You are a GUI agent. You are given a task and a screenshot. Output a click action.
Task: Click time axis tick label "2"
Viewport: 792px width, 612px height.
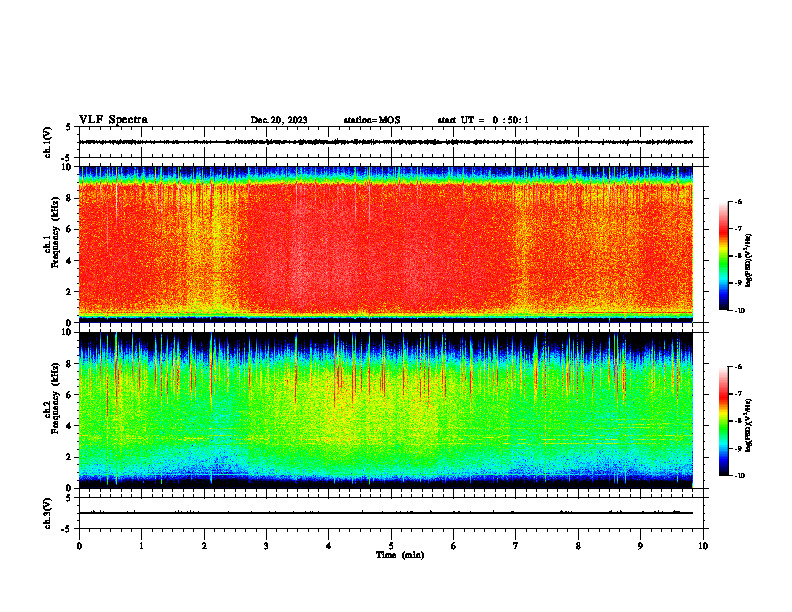point(204,546)
